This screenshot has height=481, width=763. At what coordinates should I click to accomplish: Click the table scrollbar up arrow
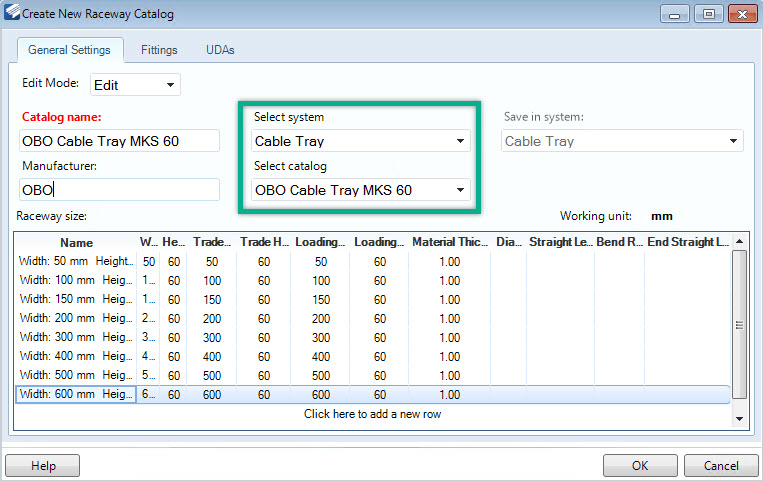(739, 241)
